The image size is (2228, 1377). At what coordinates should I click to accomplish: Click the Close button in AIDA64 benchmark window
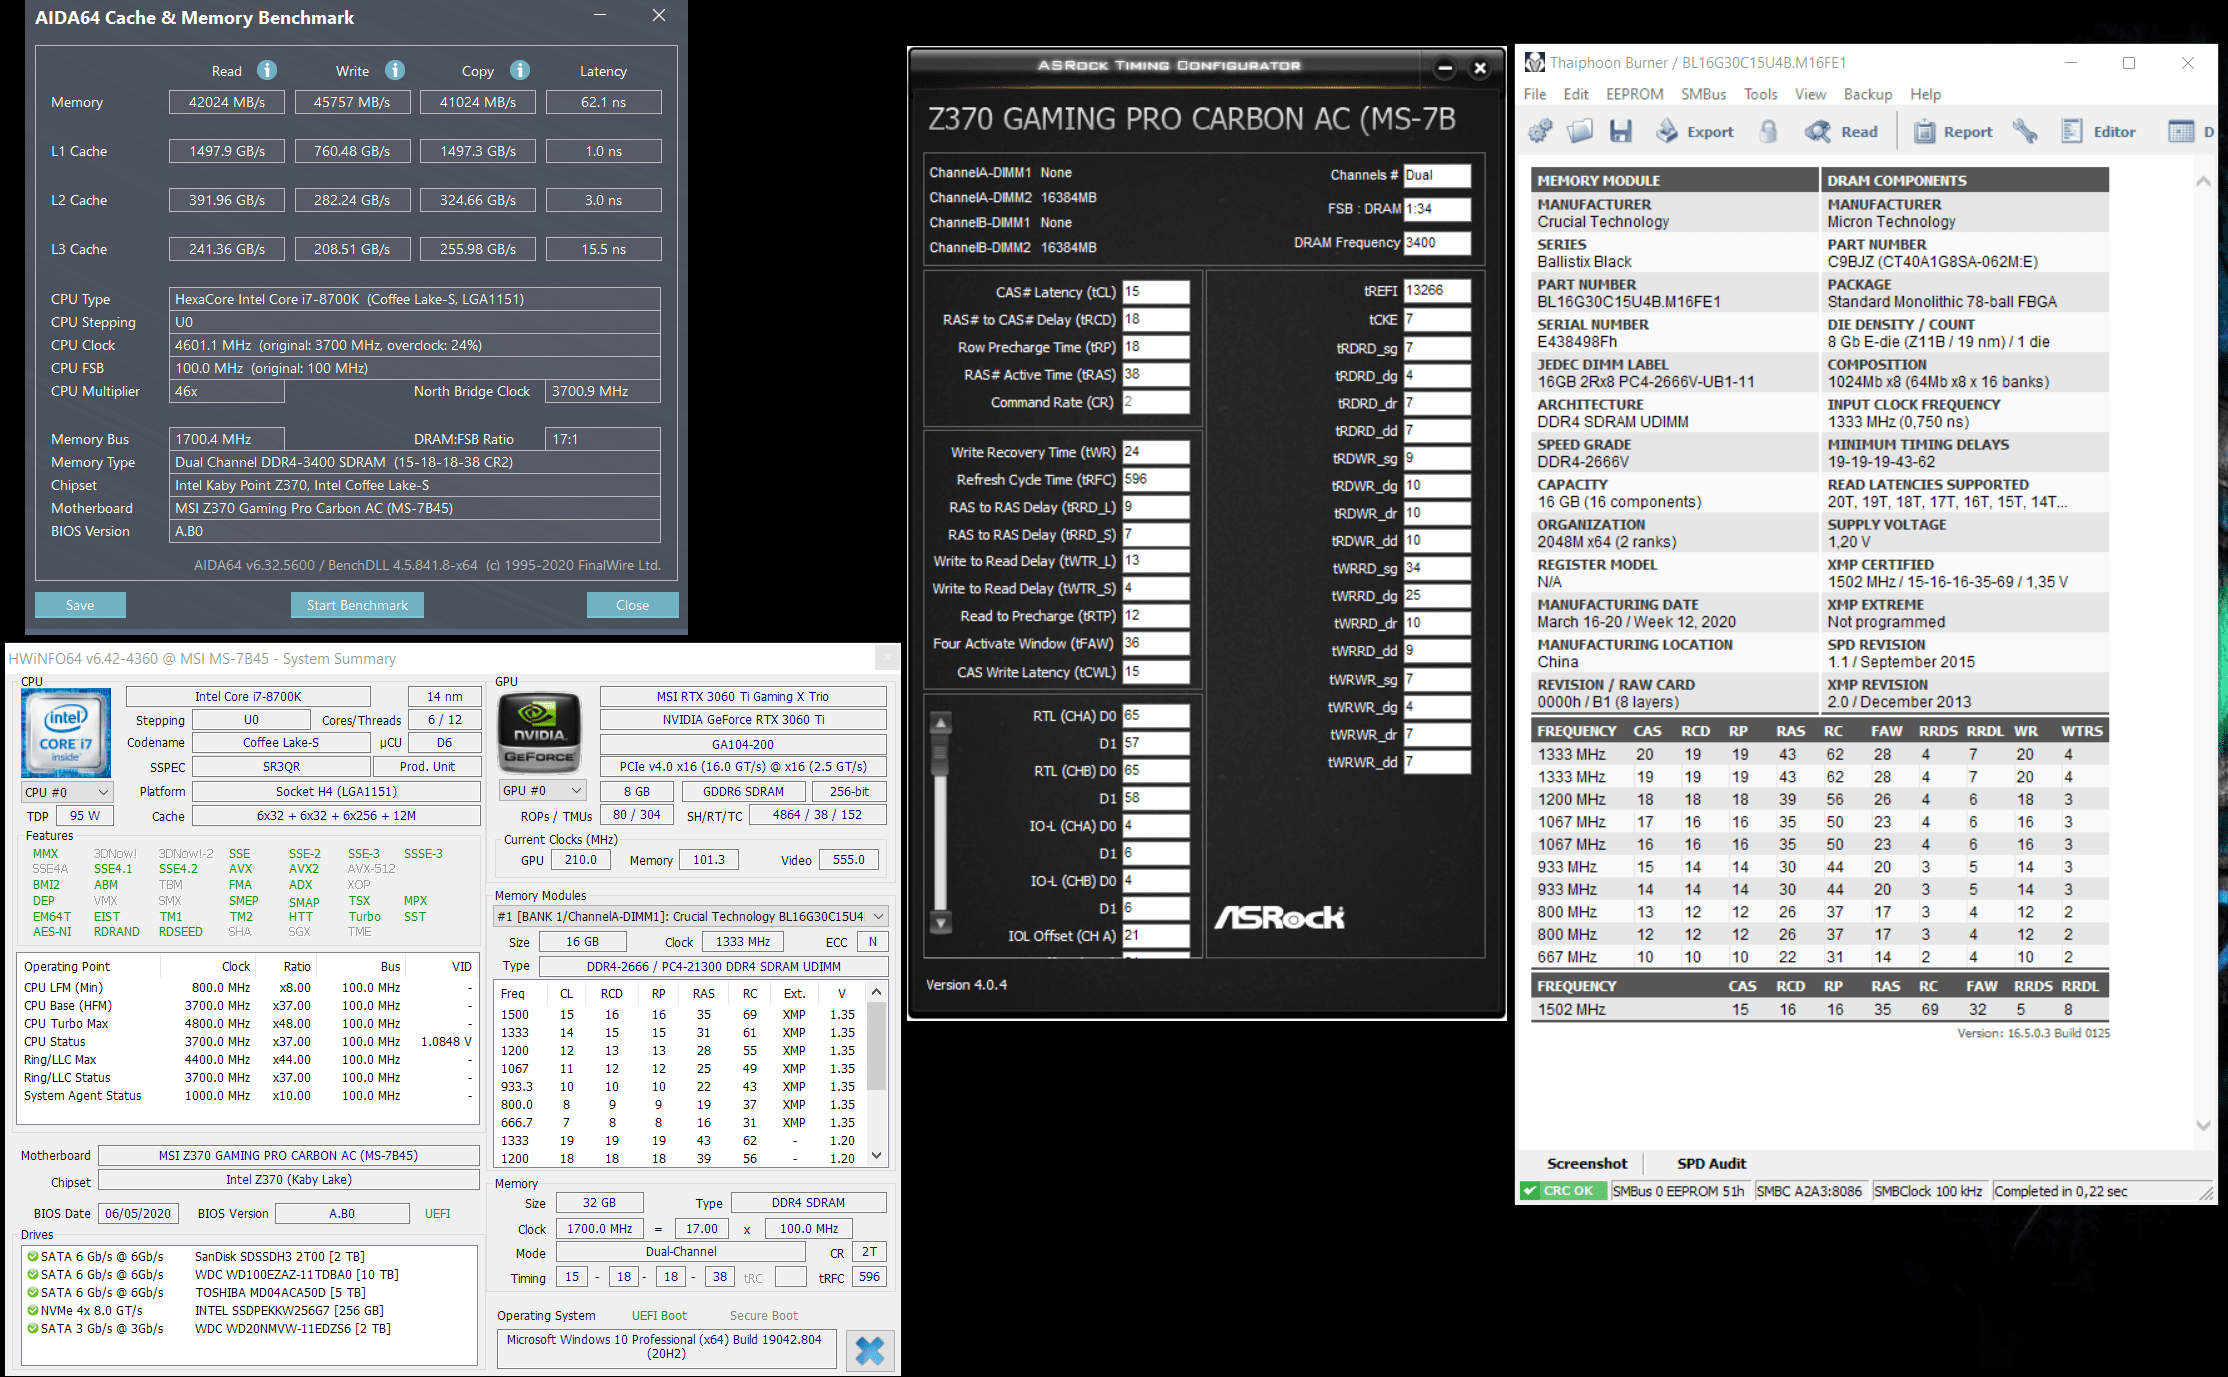[632, 605]
